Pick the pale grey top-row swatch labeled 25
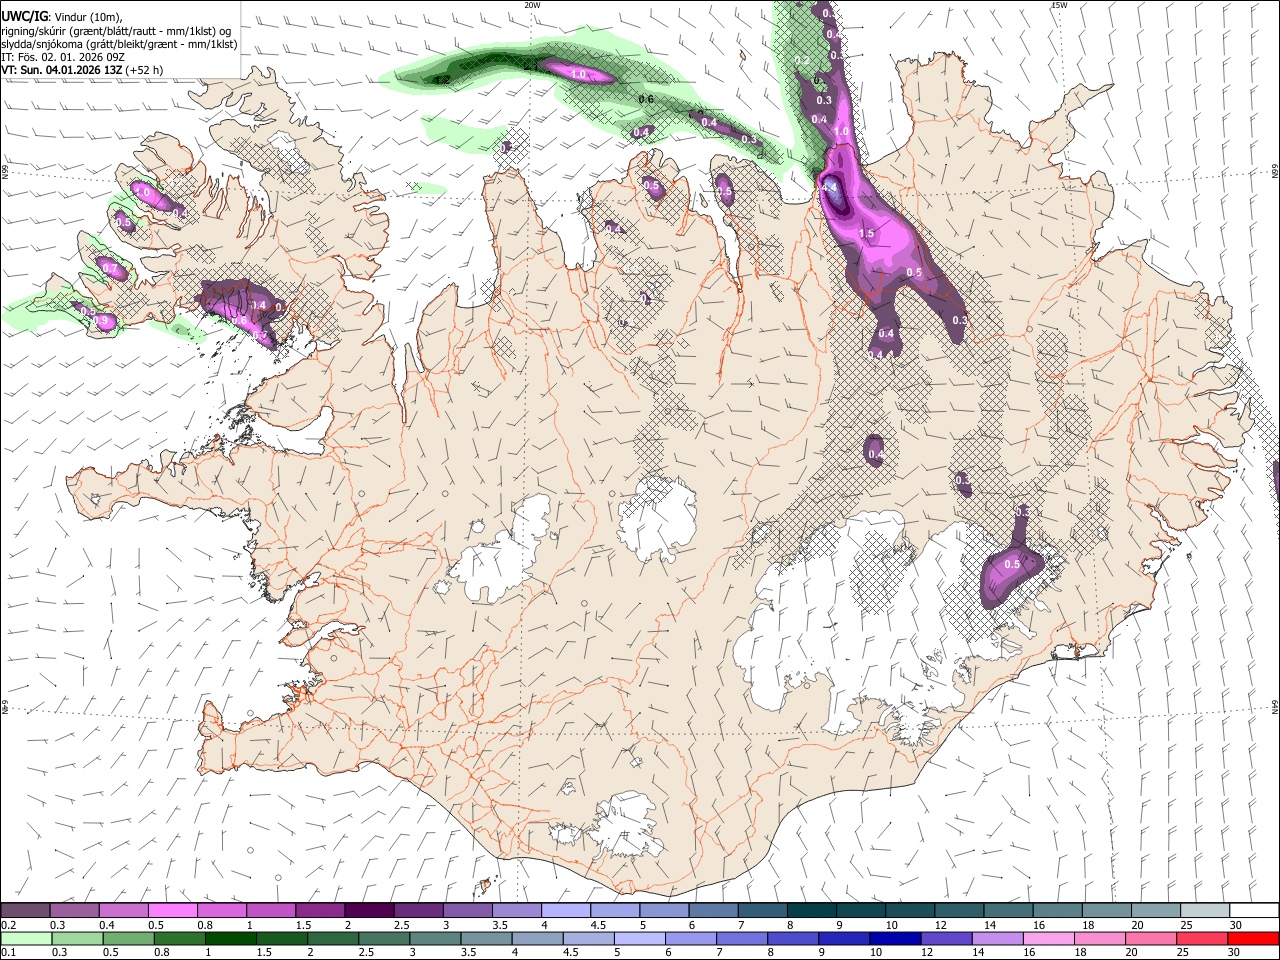Image resolution: width=1280 pixels, height=960 pixels. pyautogui.click(x=1204, y=910)
